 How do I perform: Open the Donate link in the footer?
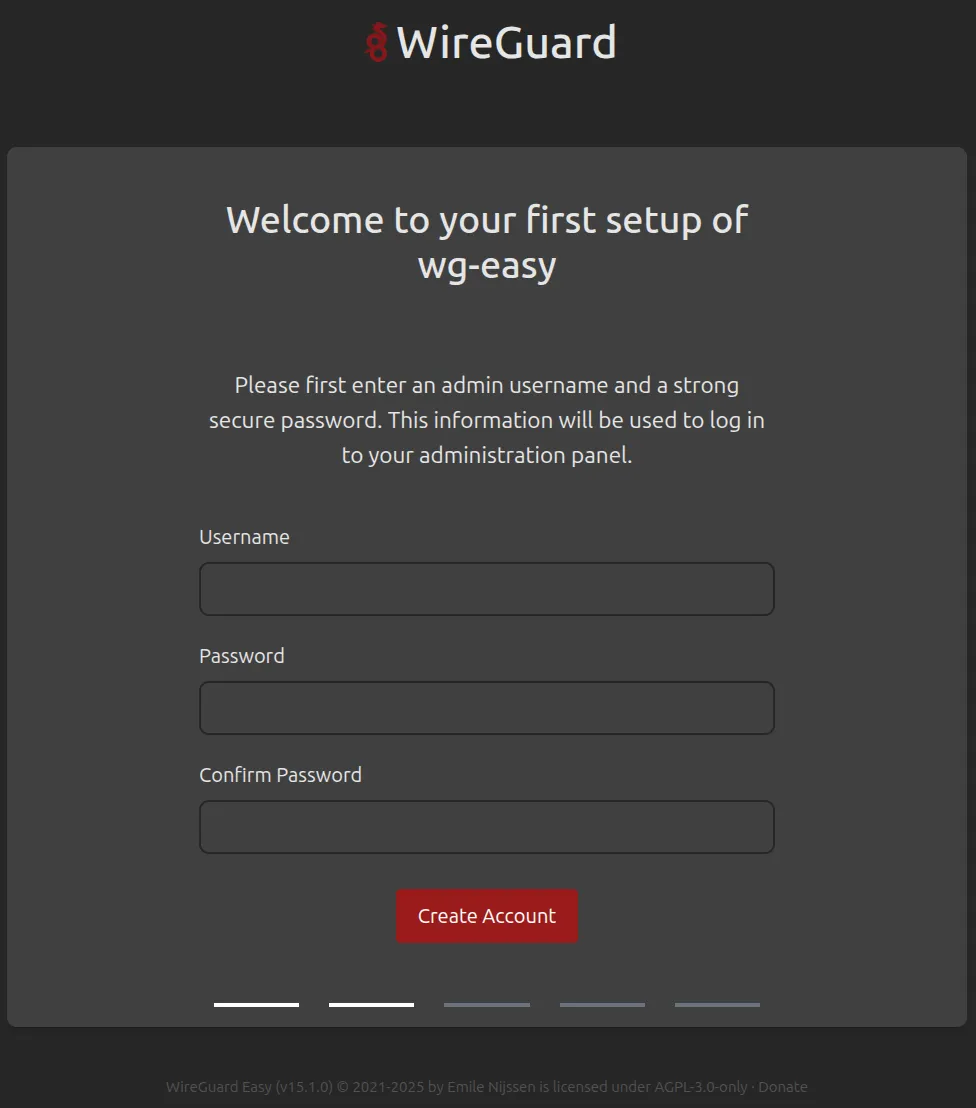click(783, 1087)
